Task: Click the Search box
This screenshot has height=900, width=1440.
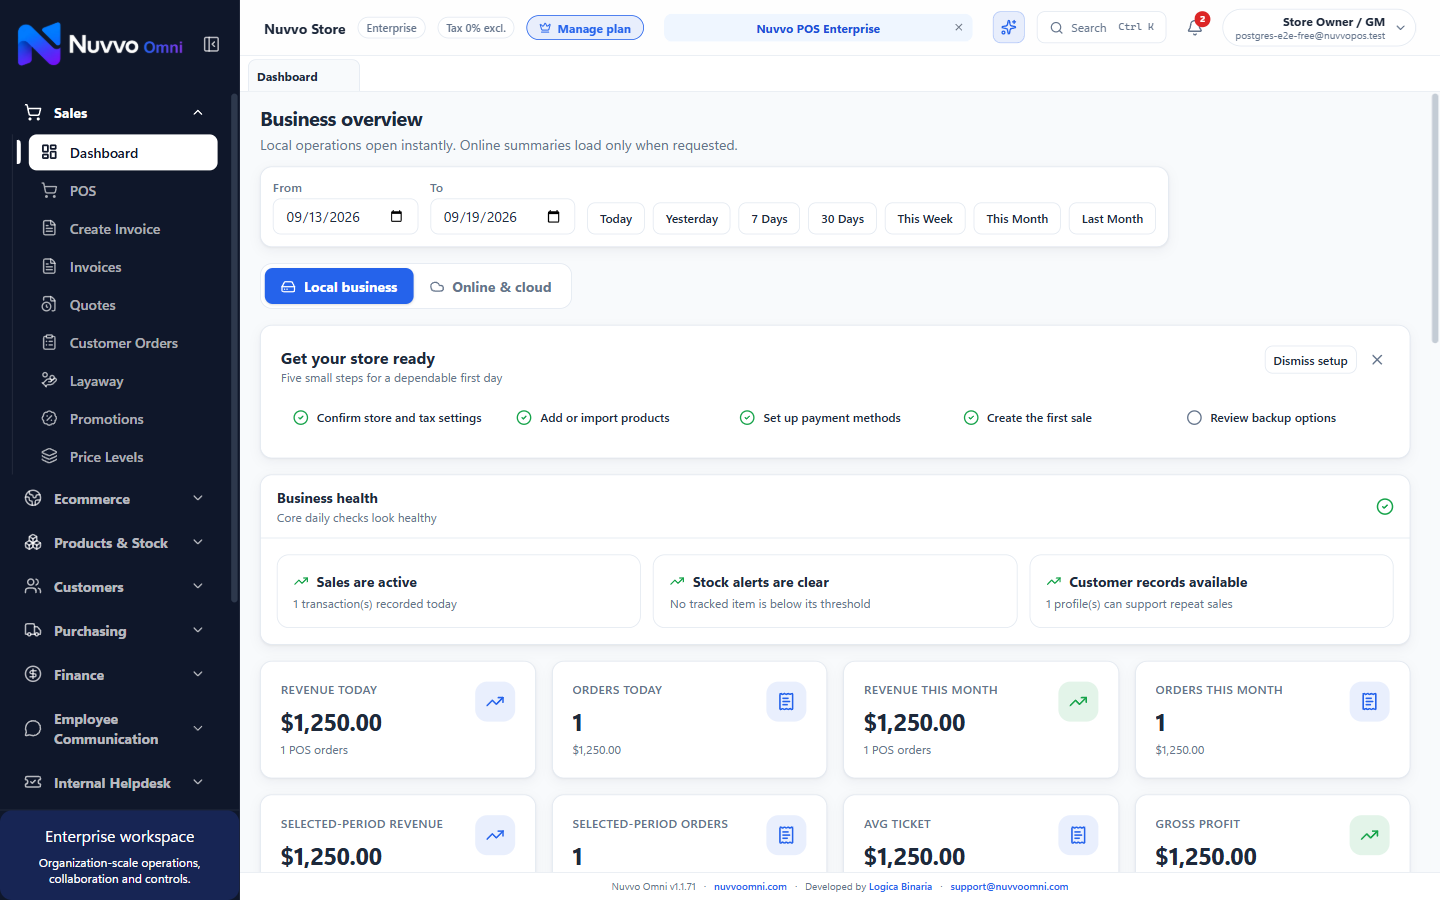Action: coord(1101,28)
